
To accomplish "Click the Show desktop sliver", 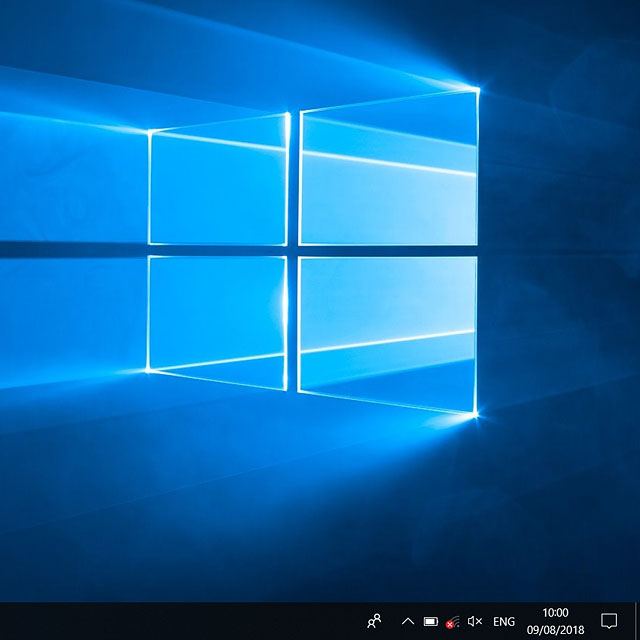I will click(636, 621).
